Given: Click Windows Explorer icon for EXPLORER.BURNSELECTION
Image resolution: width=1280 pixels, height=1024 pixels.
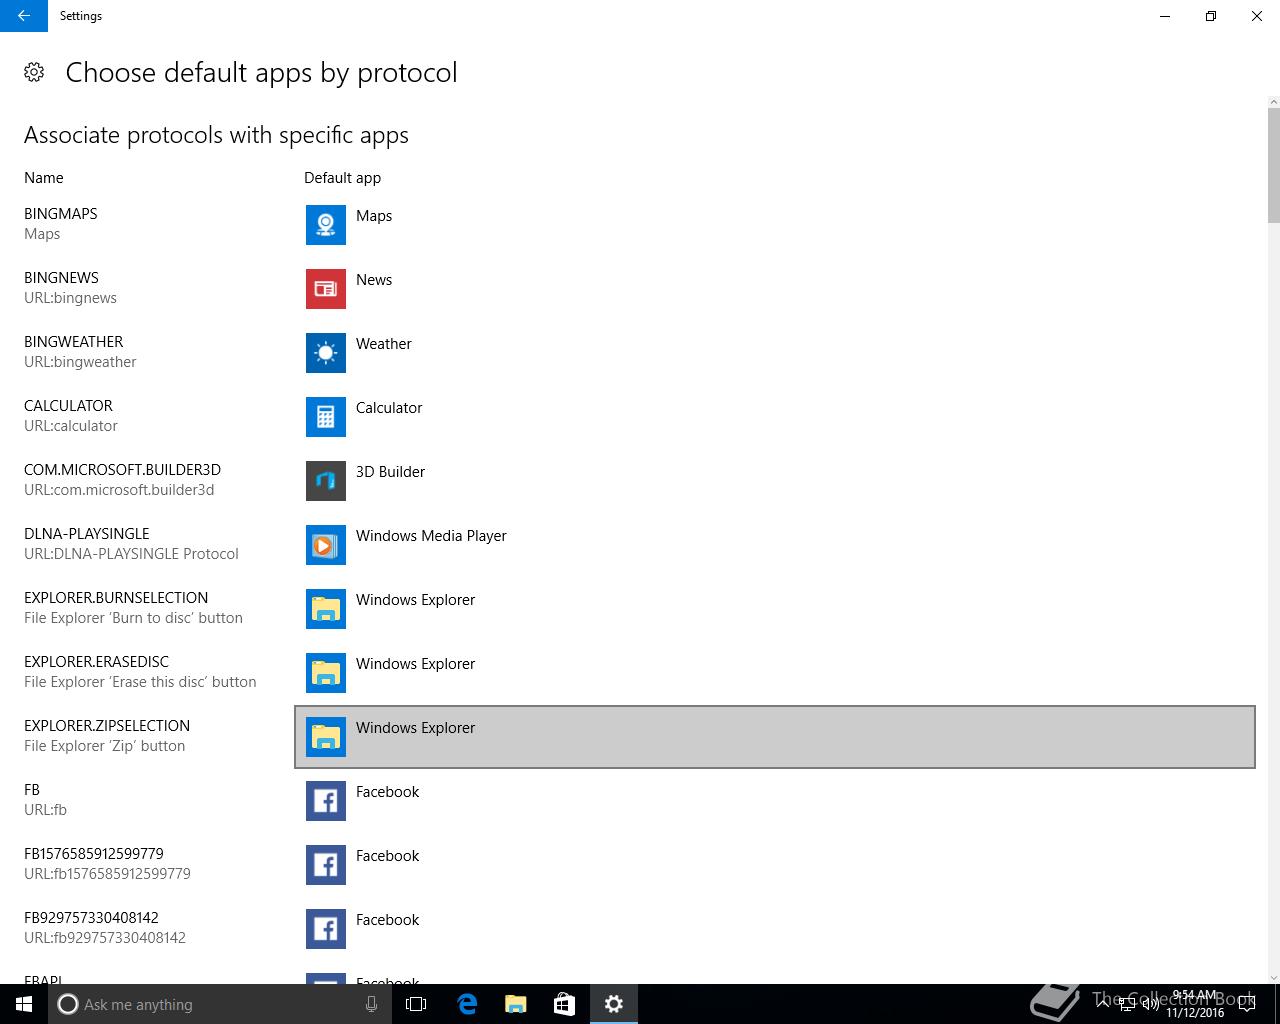Looking at the screenshot, I should (x=326, y=609).
